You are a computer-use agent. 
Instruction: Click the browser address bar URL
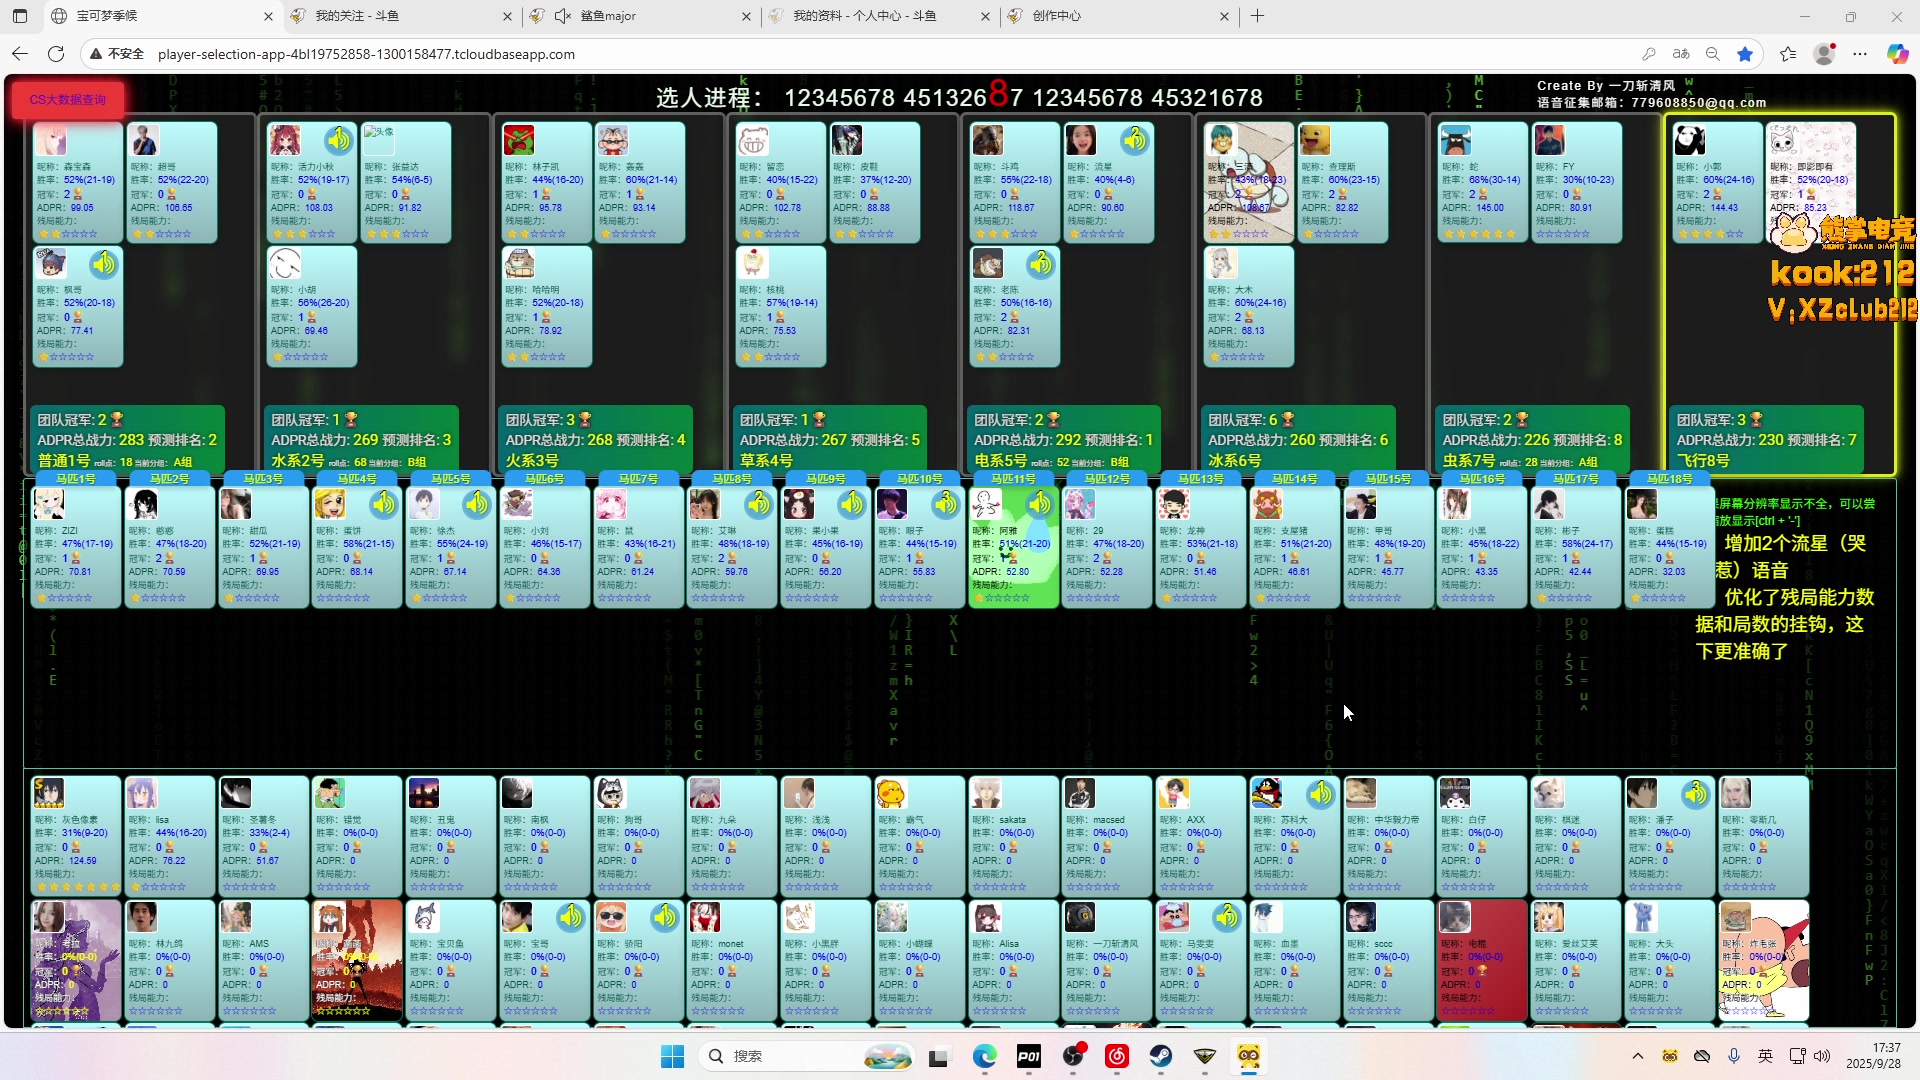pos(366,54)
